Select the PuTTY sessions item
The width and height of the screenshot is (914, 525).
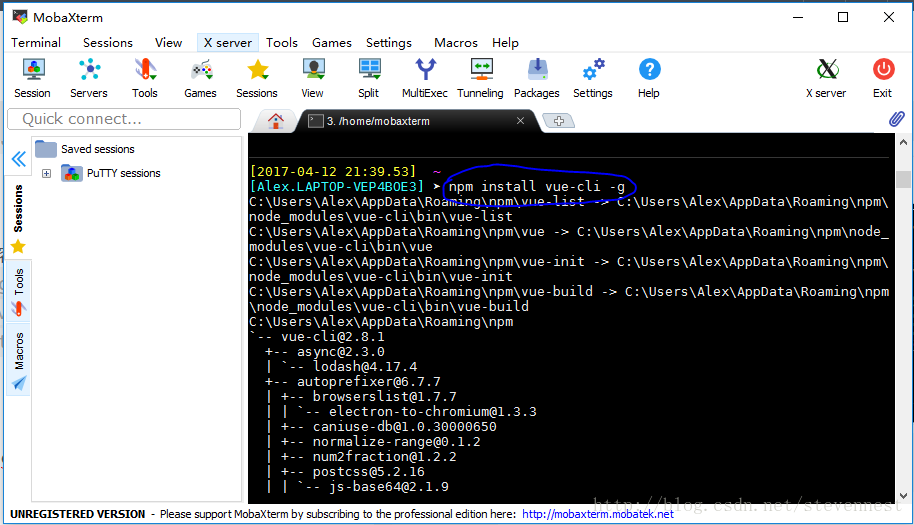coord(111,173)
